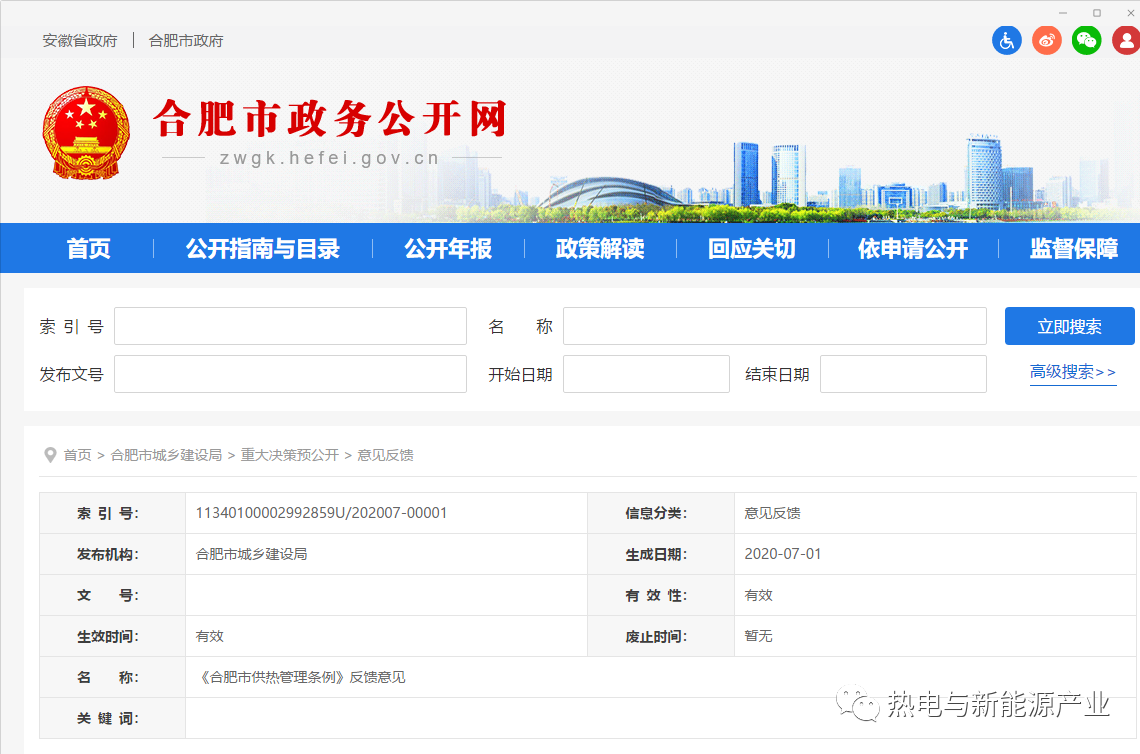Go to 首页 in the breadcrumb

77,455
